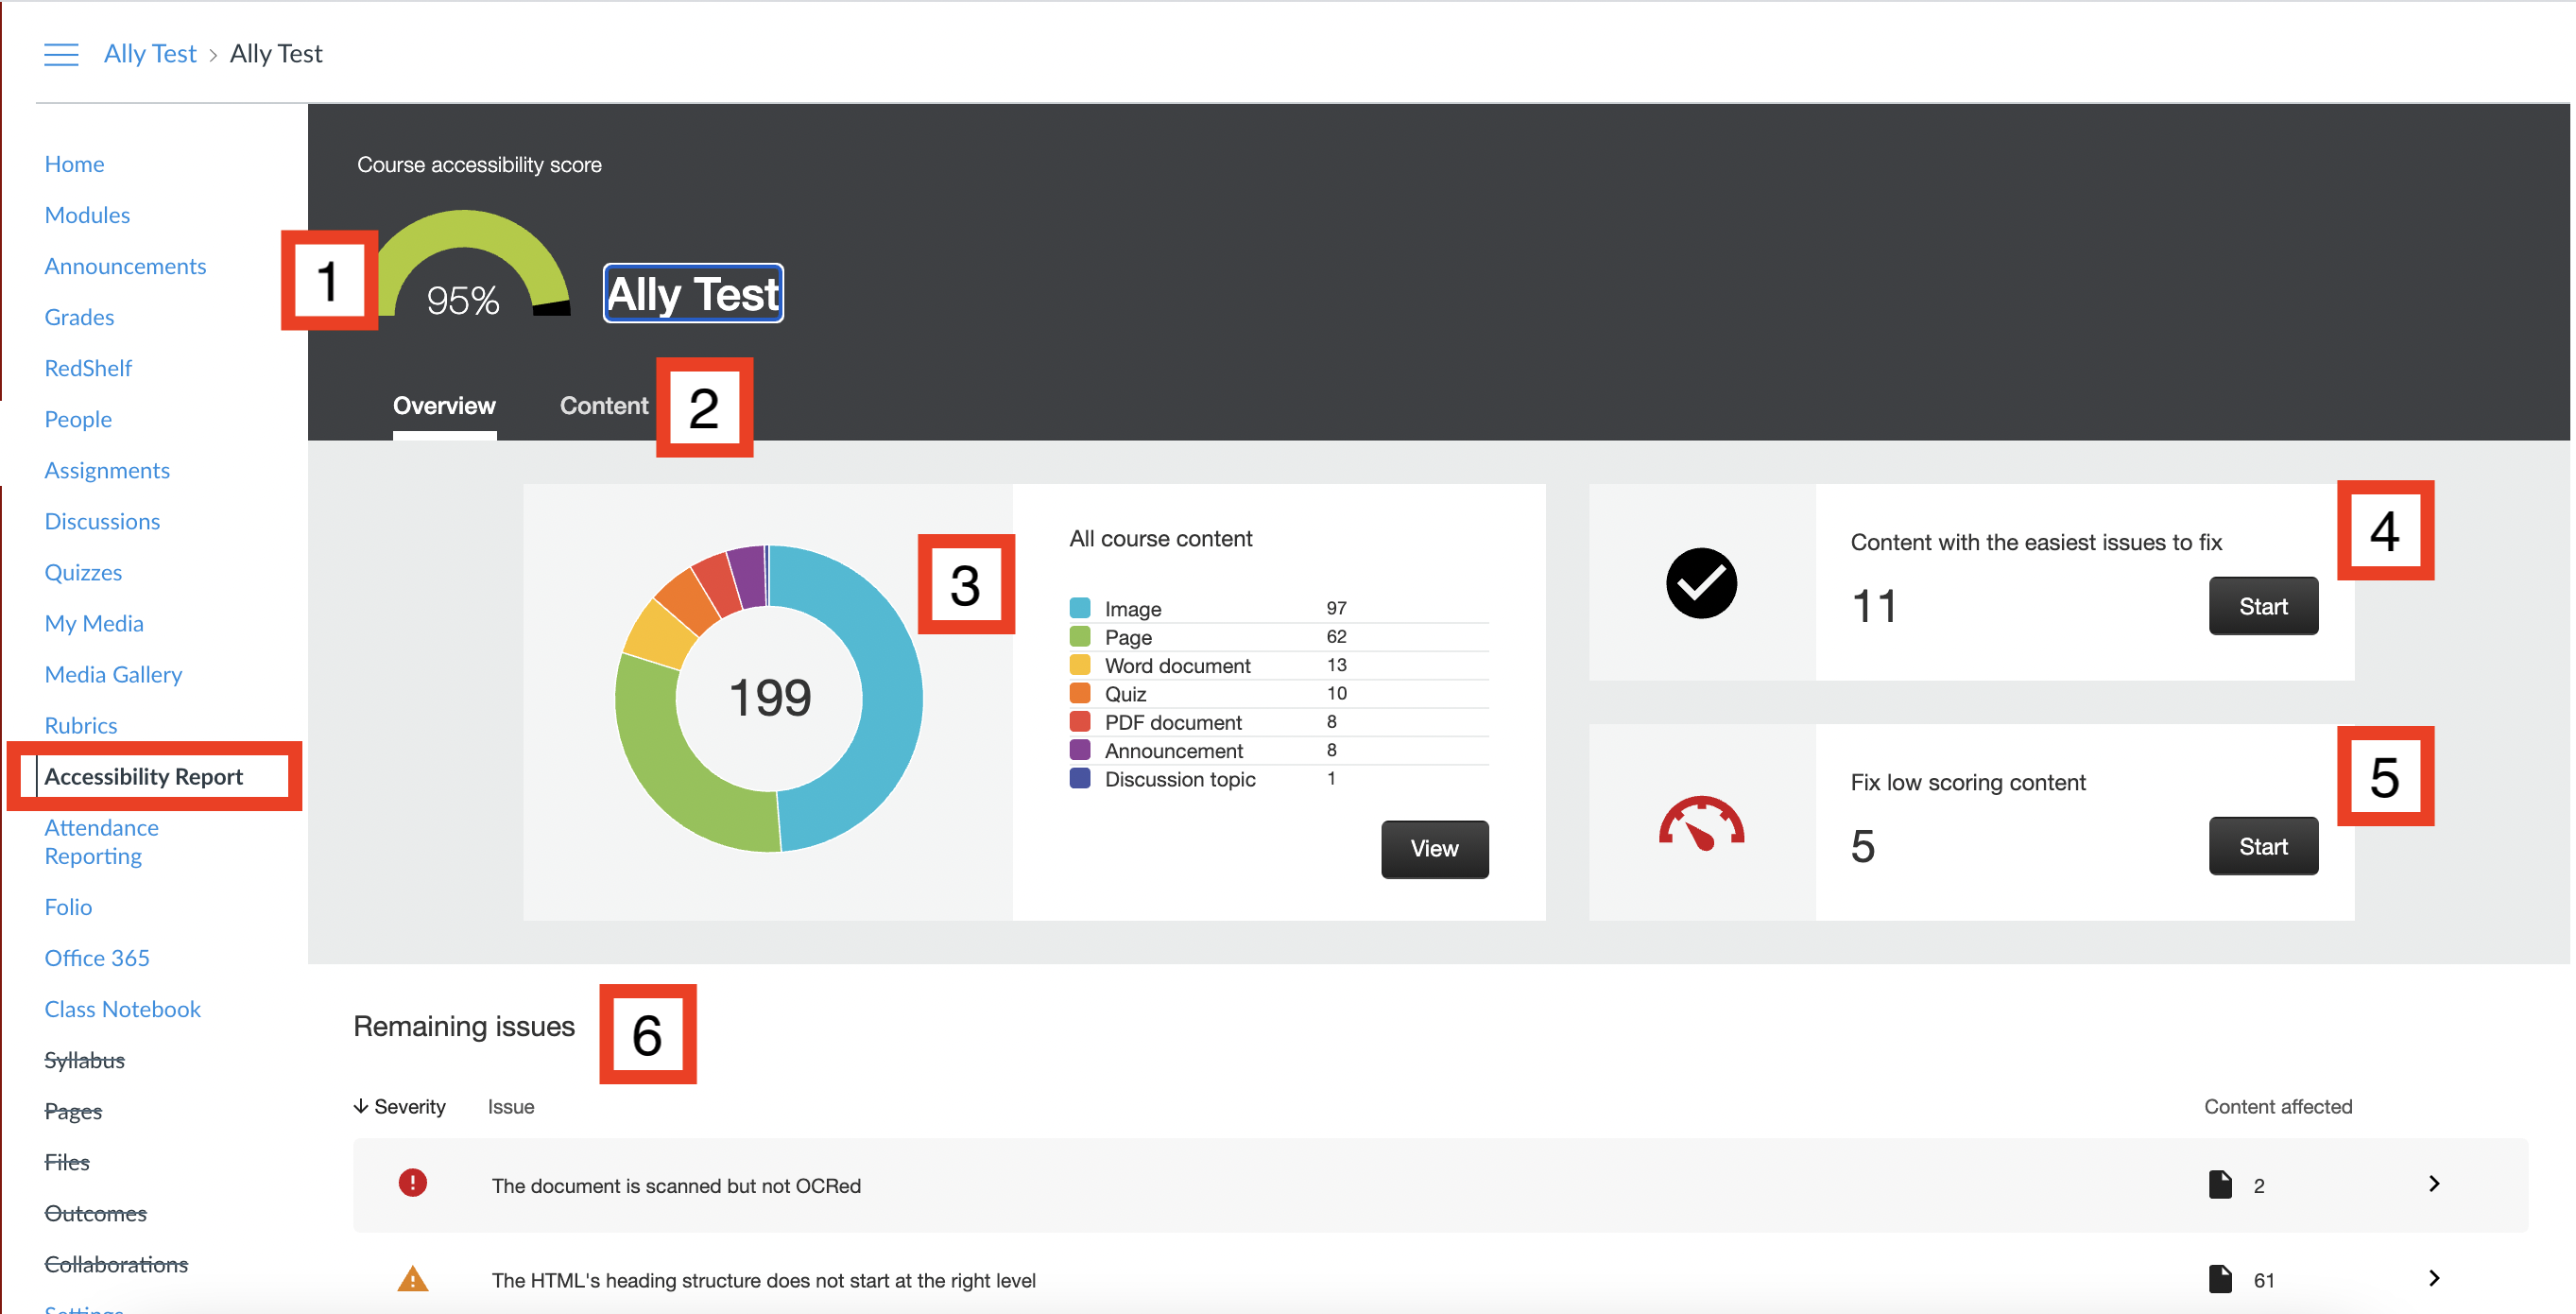Viewport: 2576px width, 1314px height.
Task: Expand the HTML heading structure issue chevron
Action: pos(2433,1278)
